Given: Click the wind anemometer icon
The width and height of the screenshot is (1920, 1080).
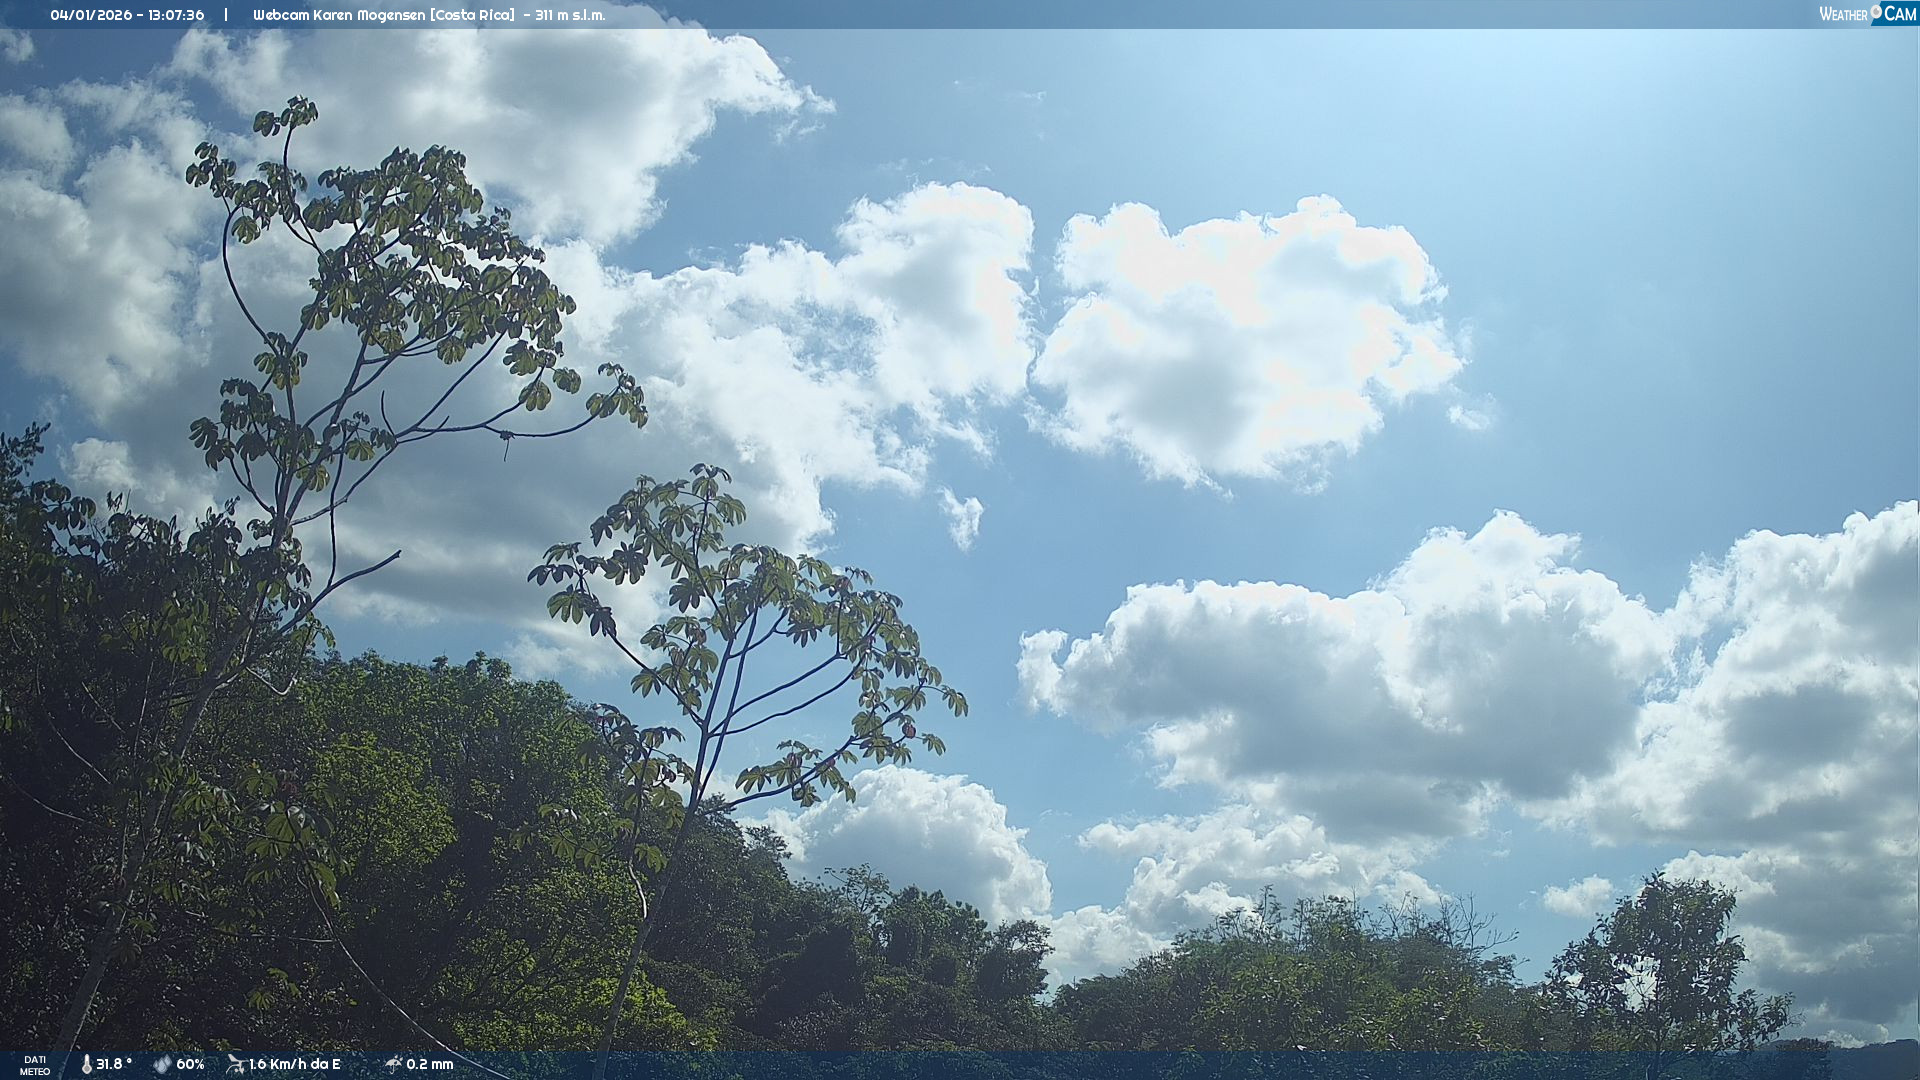Looking at the screenshot, I should pos(235,1064).
